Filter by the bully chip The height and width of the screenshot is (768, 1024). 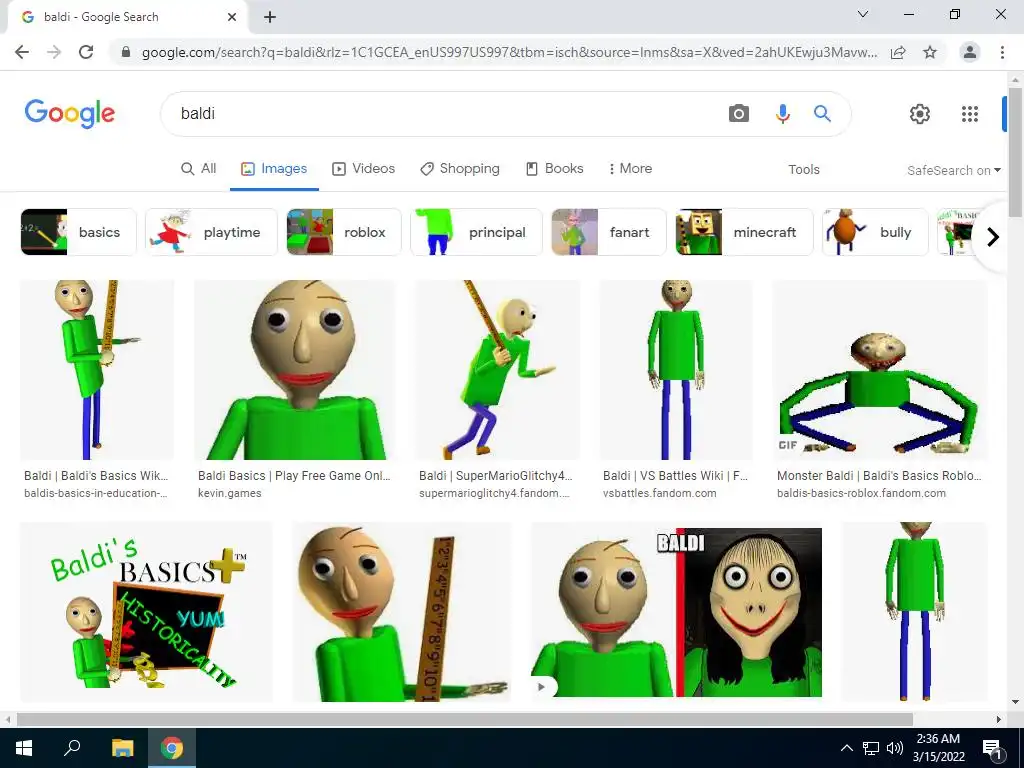point(875,232)
